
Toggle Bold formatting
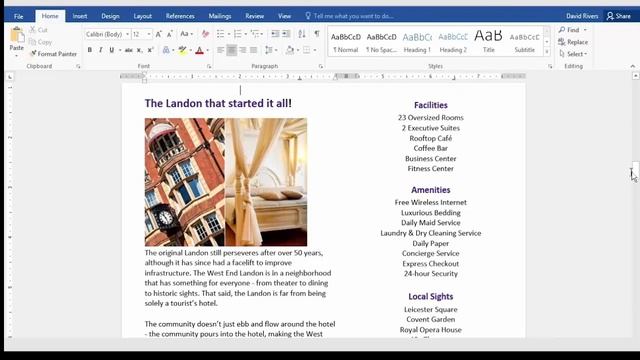pos(89,50)
